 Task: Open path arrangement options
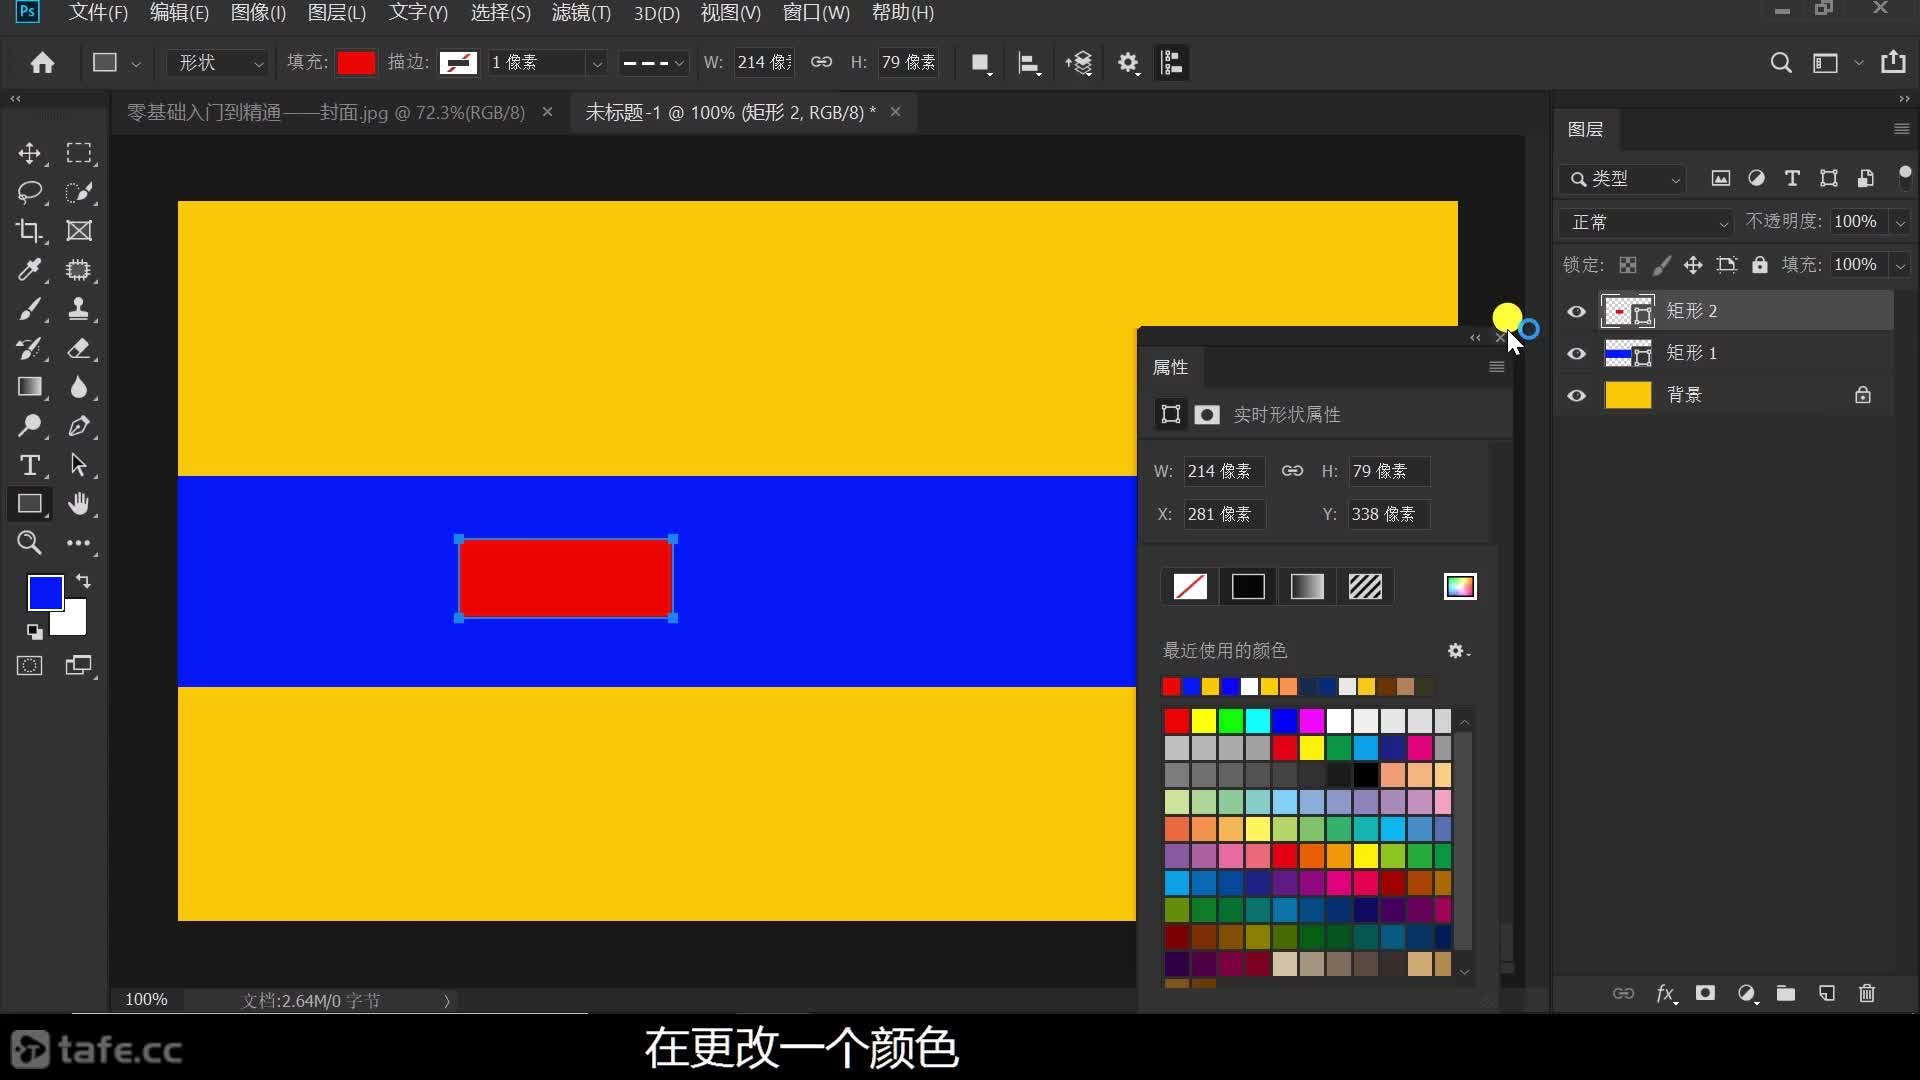pyautogui.click(x=1079, y=63)
